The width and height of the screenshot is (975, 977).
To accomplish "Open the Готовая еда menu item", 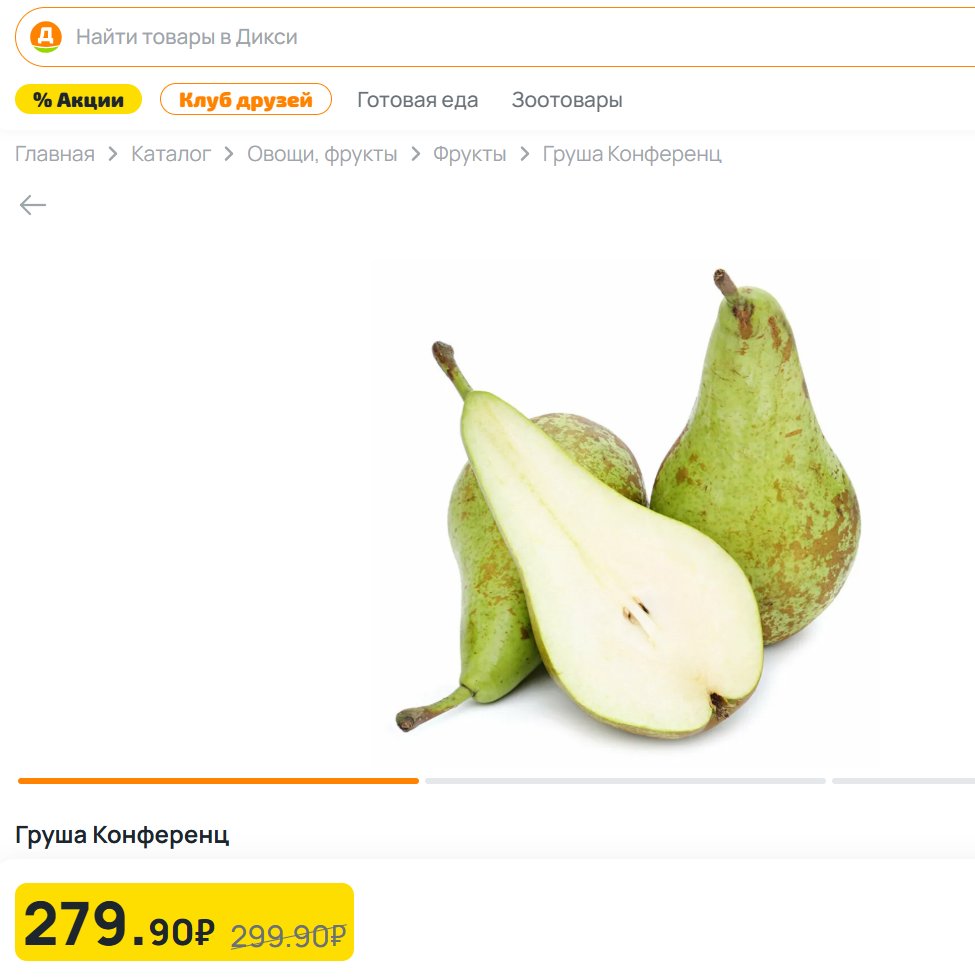I will tap(417, 100).
